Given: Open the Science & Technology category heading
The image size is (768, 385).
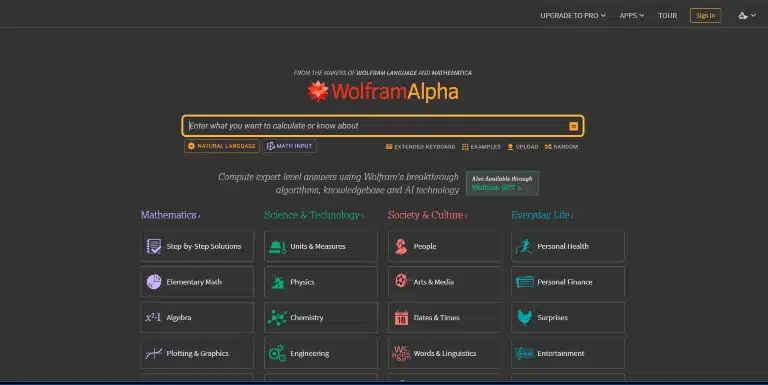Looking at the screenshot, I should [x=313, y=215].
